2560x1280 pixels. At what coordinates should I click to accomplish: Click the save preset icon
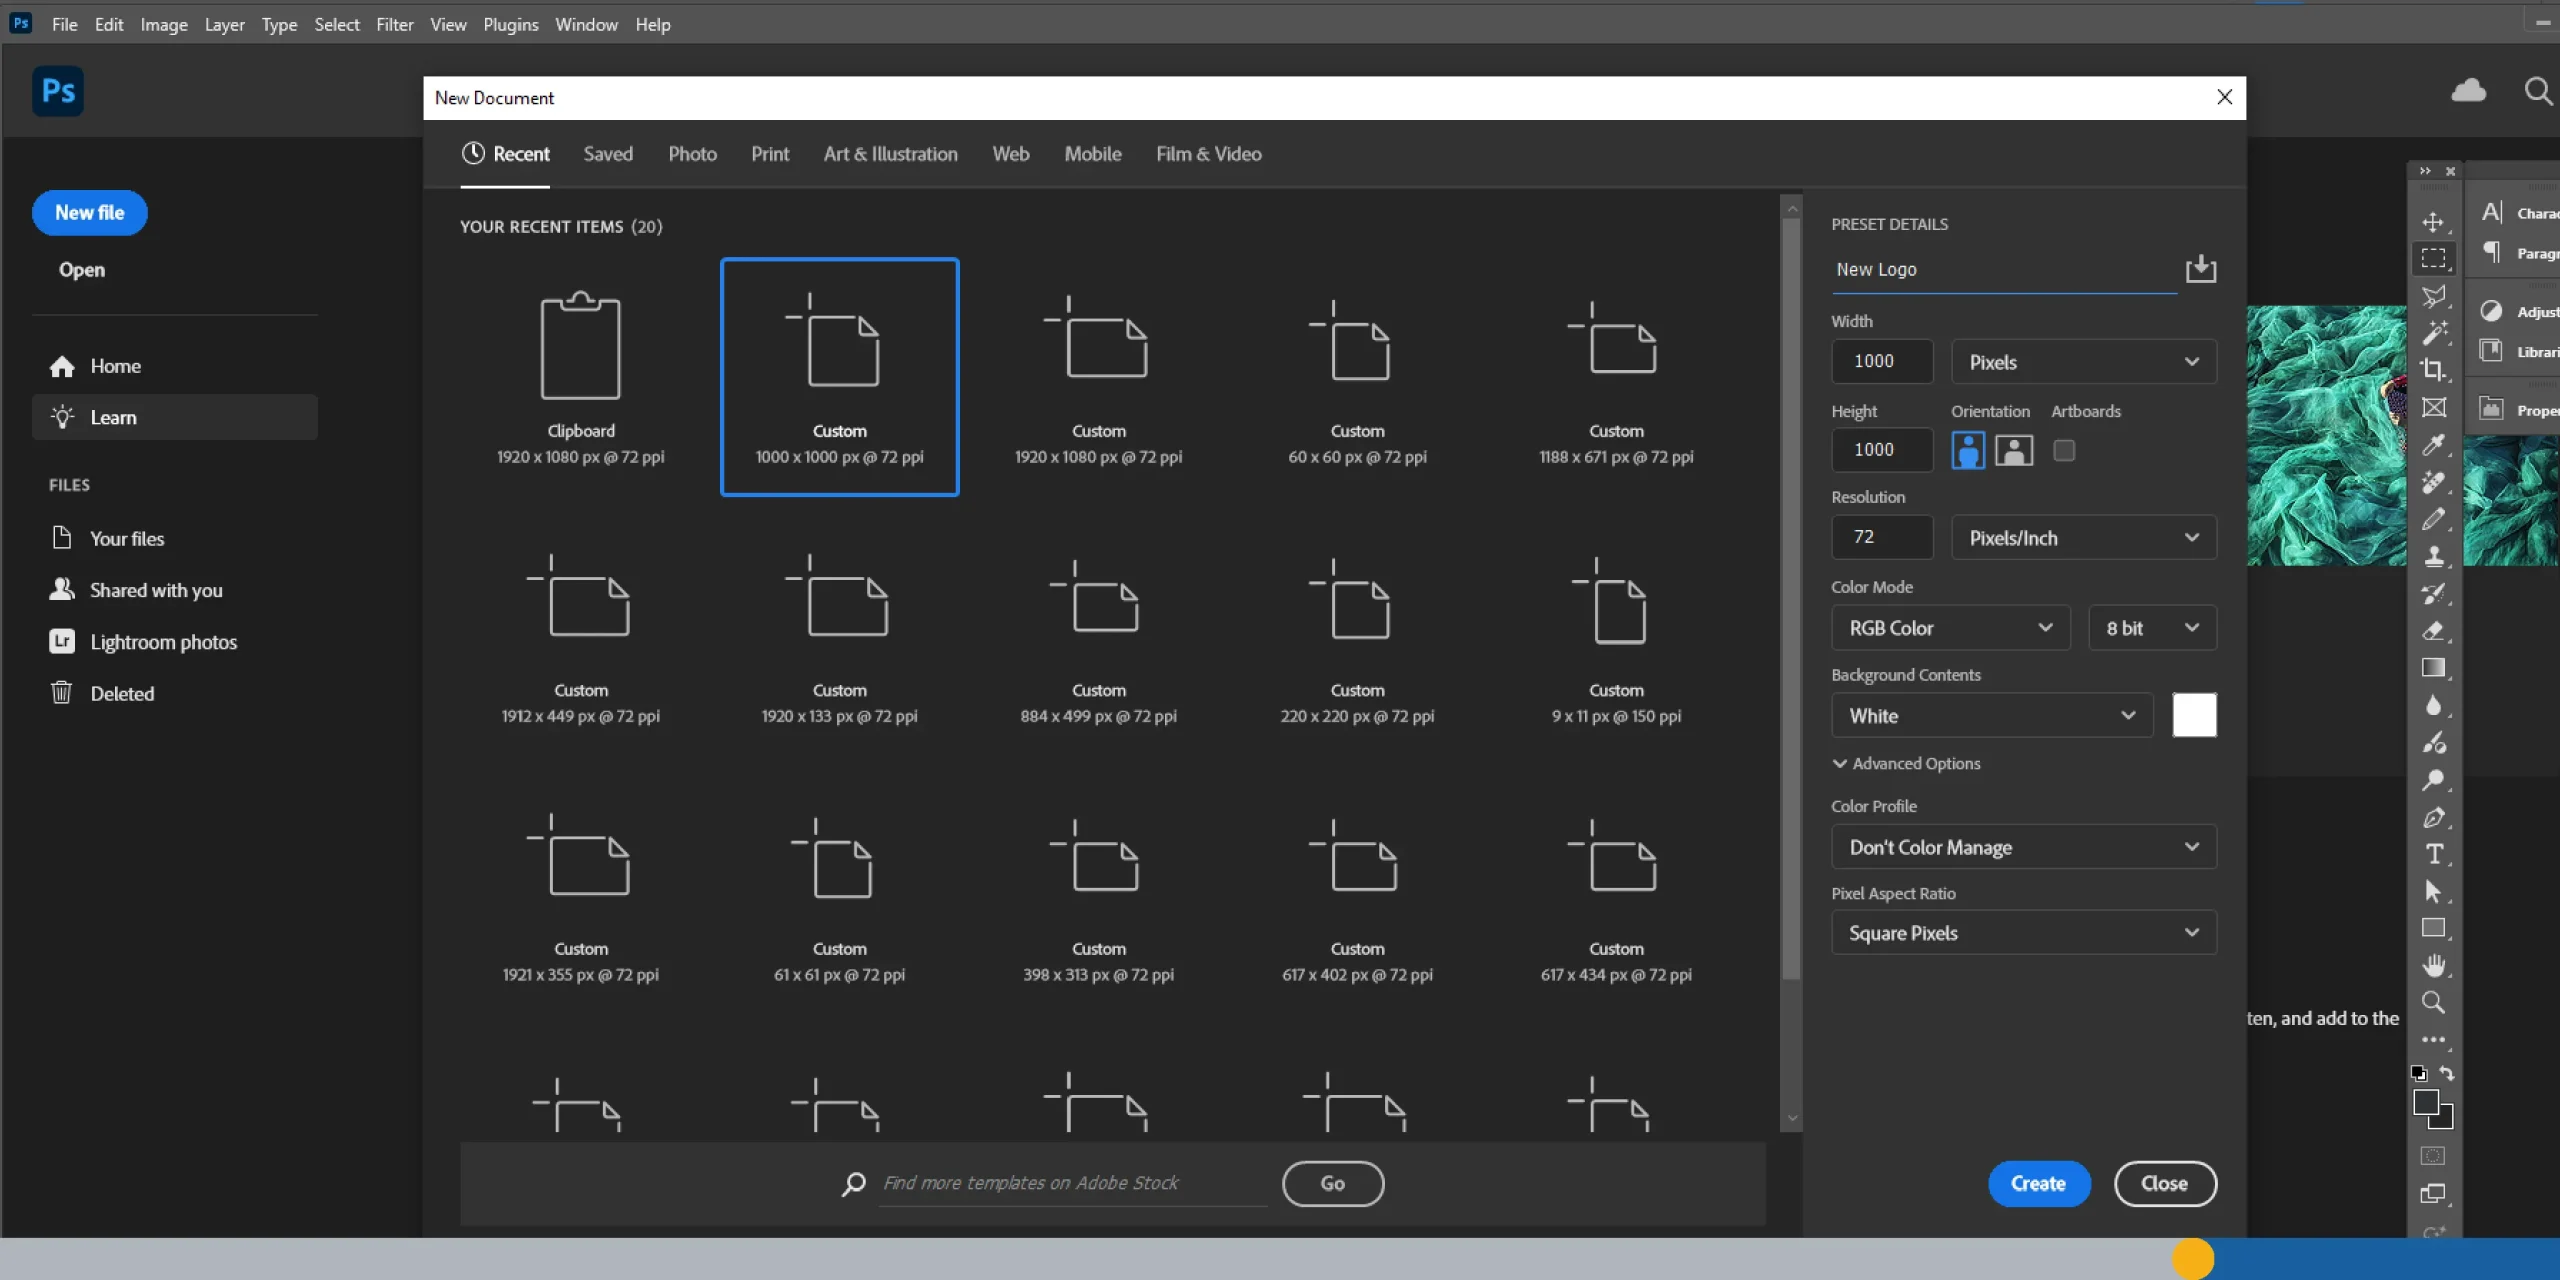tap(2200, 269)
